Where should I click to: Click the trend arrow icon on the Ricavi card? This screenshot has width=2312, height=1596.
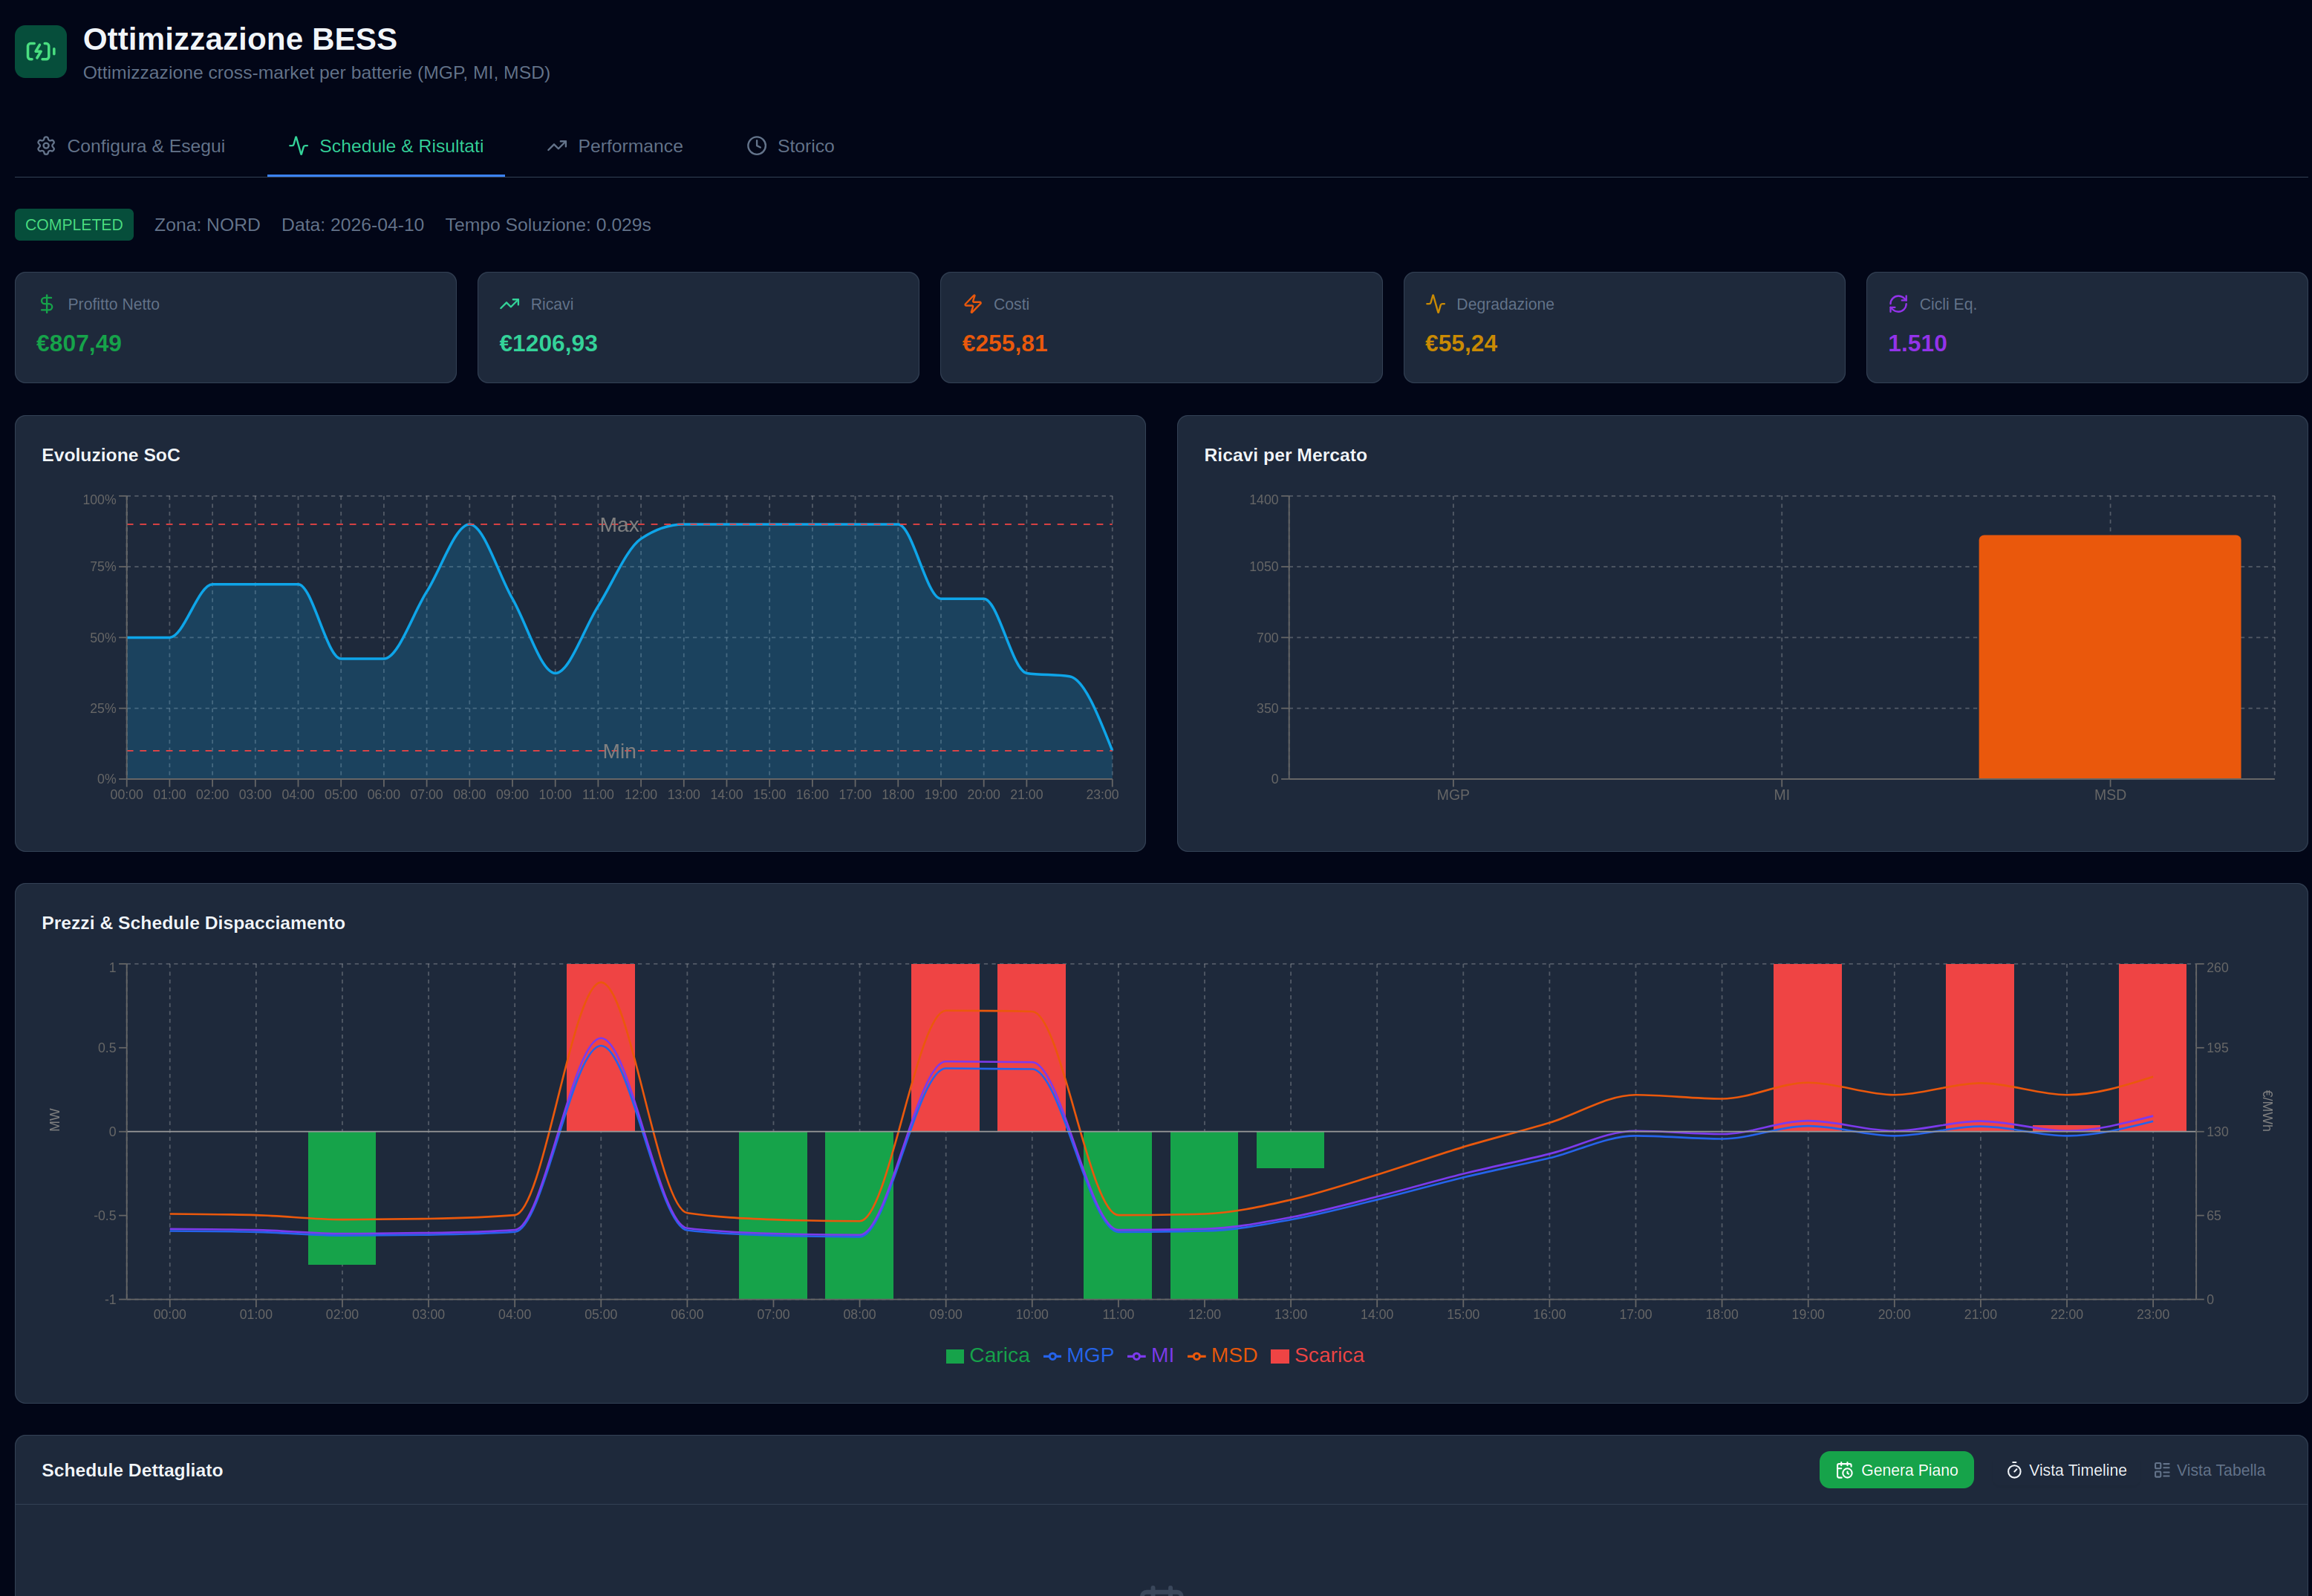[x=510, y=303]
